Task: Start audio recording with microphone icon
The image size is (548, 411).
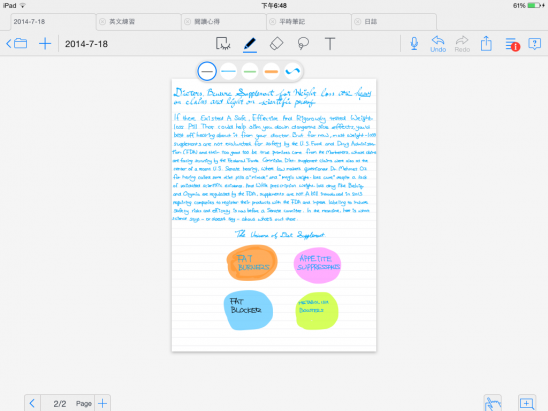Action: click(414, 44)
